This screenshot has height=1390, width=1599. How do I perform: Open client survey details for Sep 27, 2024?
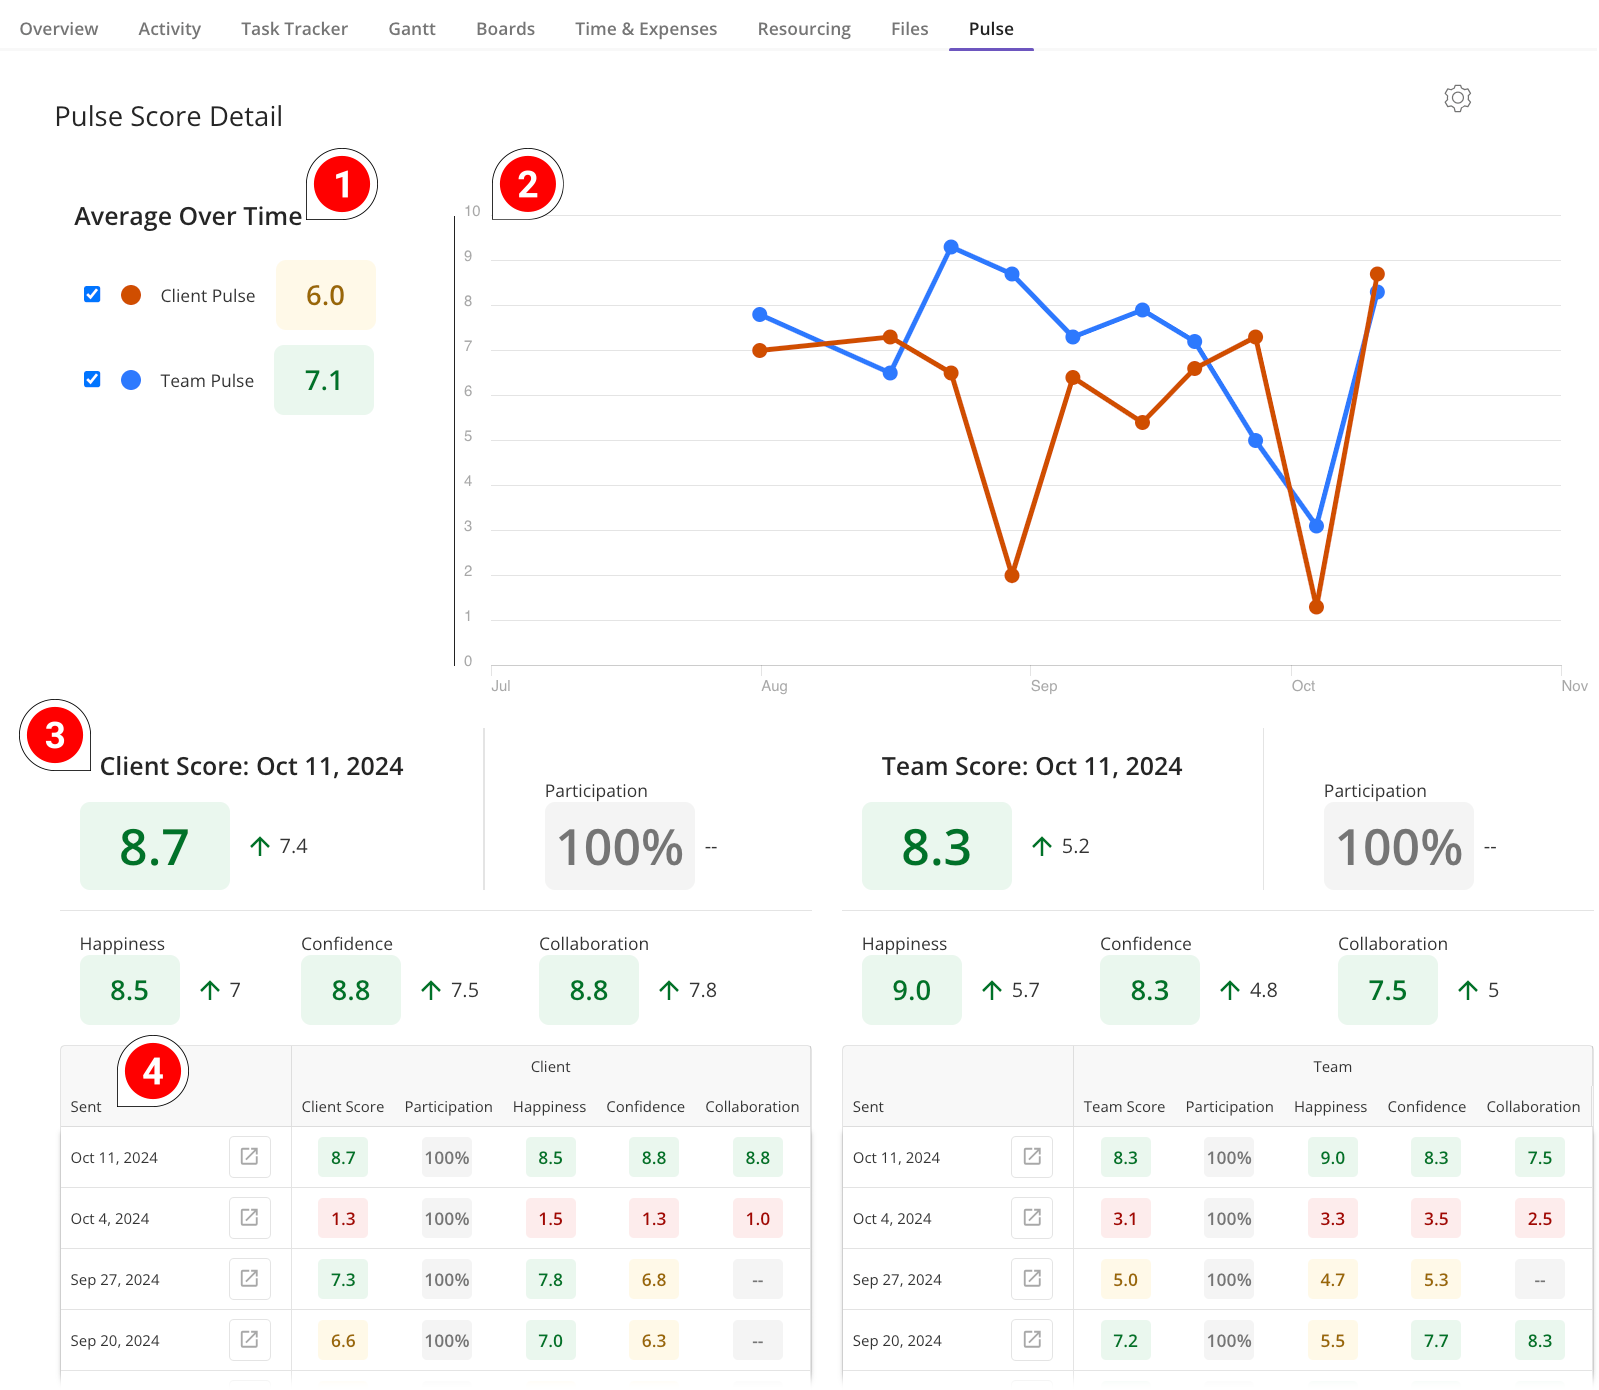(x=250, y=1279)
